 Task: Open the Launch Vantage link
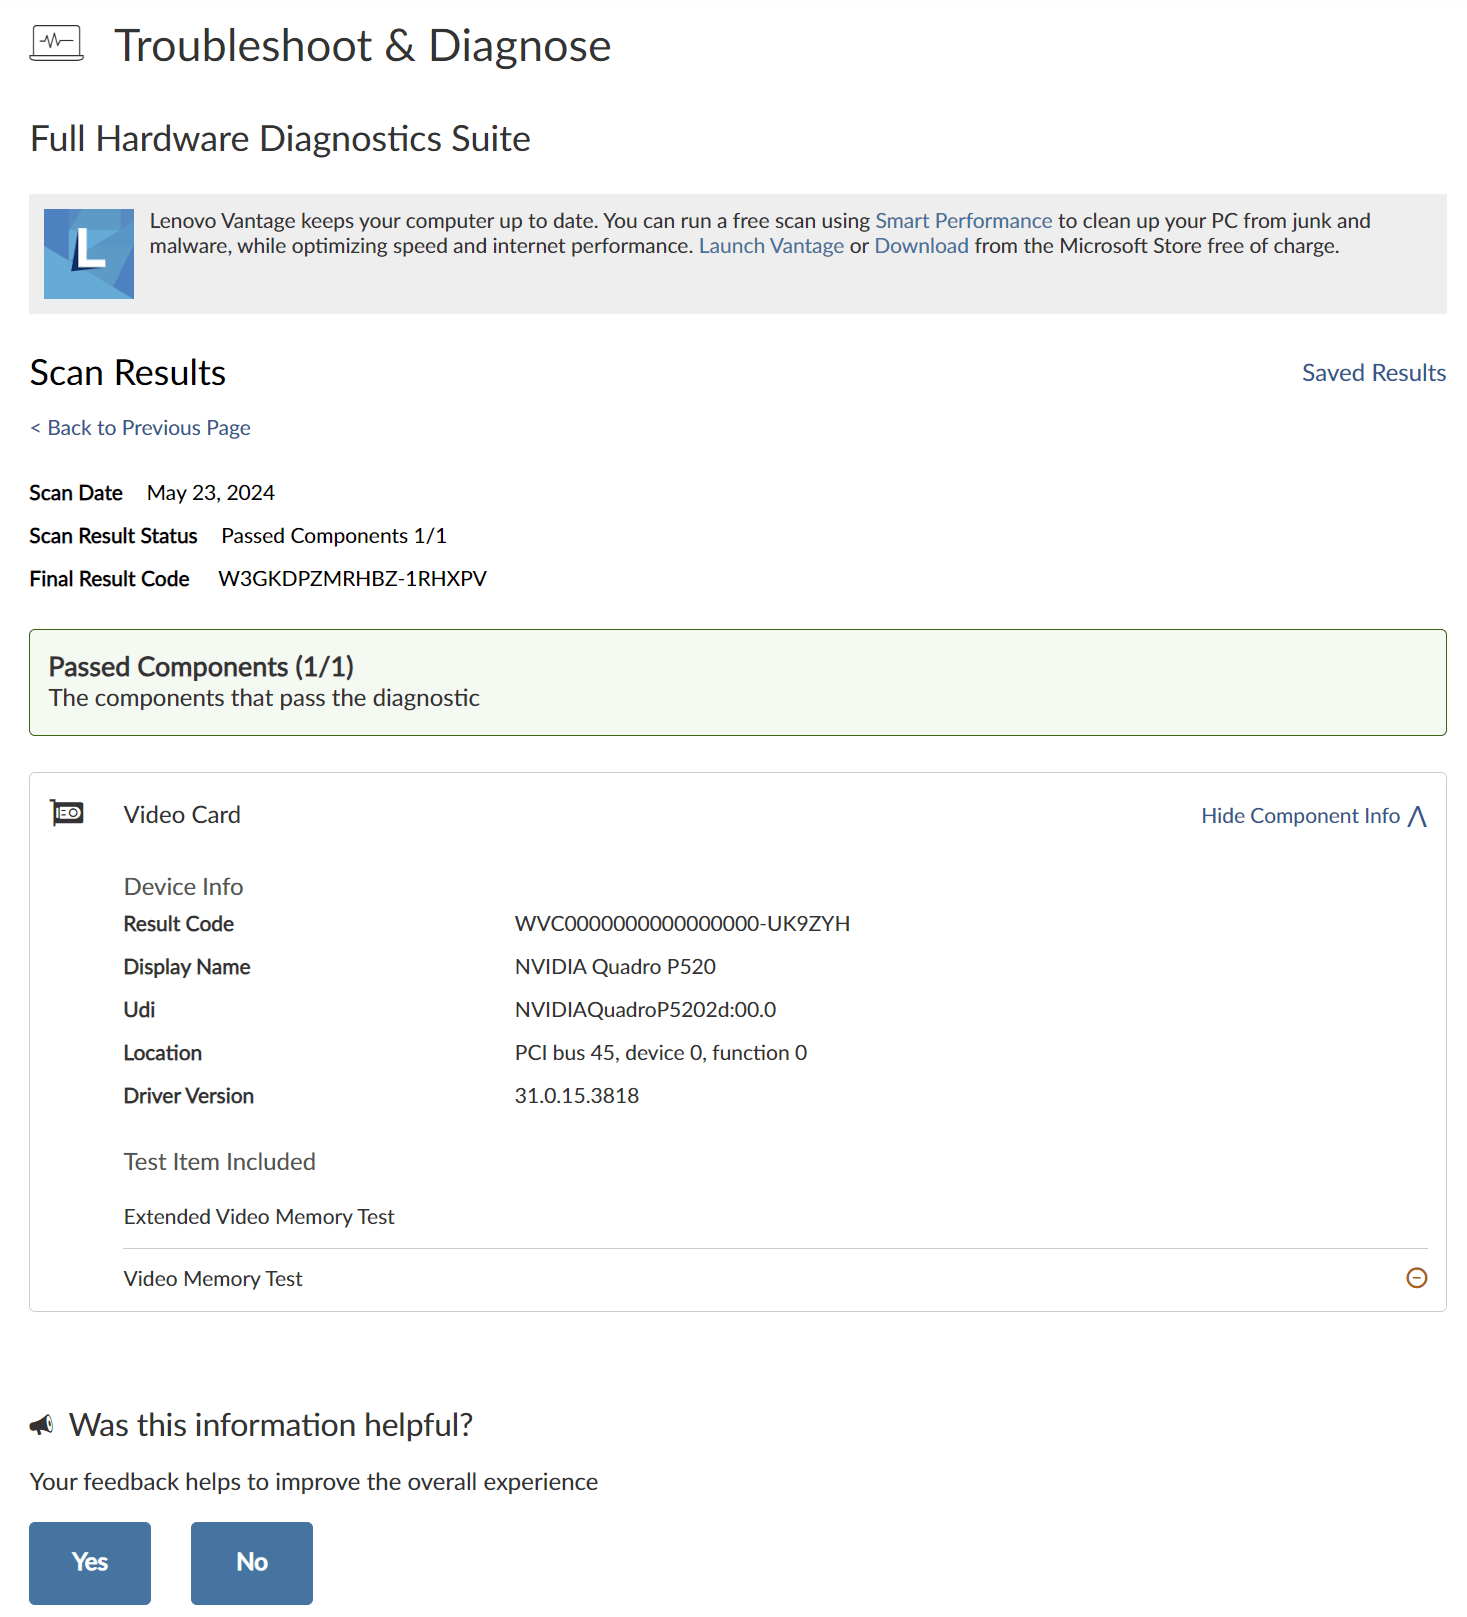pyautogui.click(x=771, y=246)
